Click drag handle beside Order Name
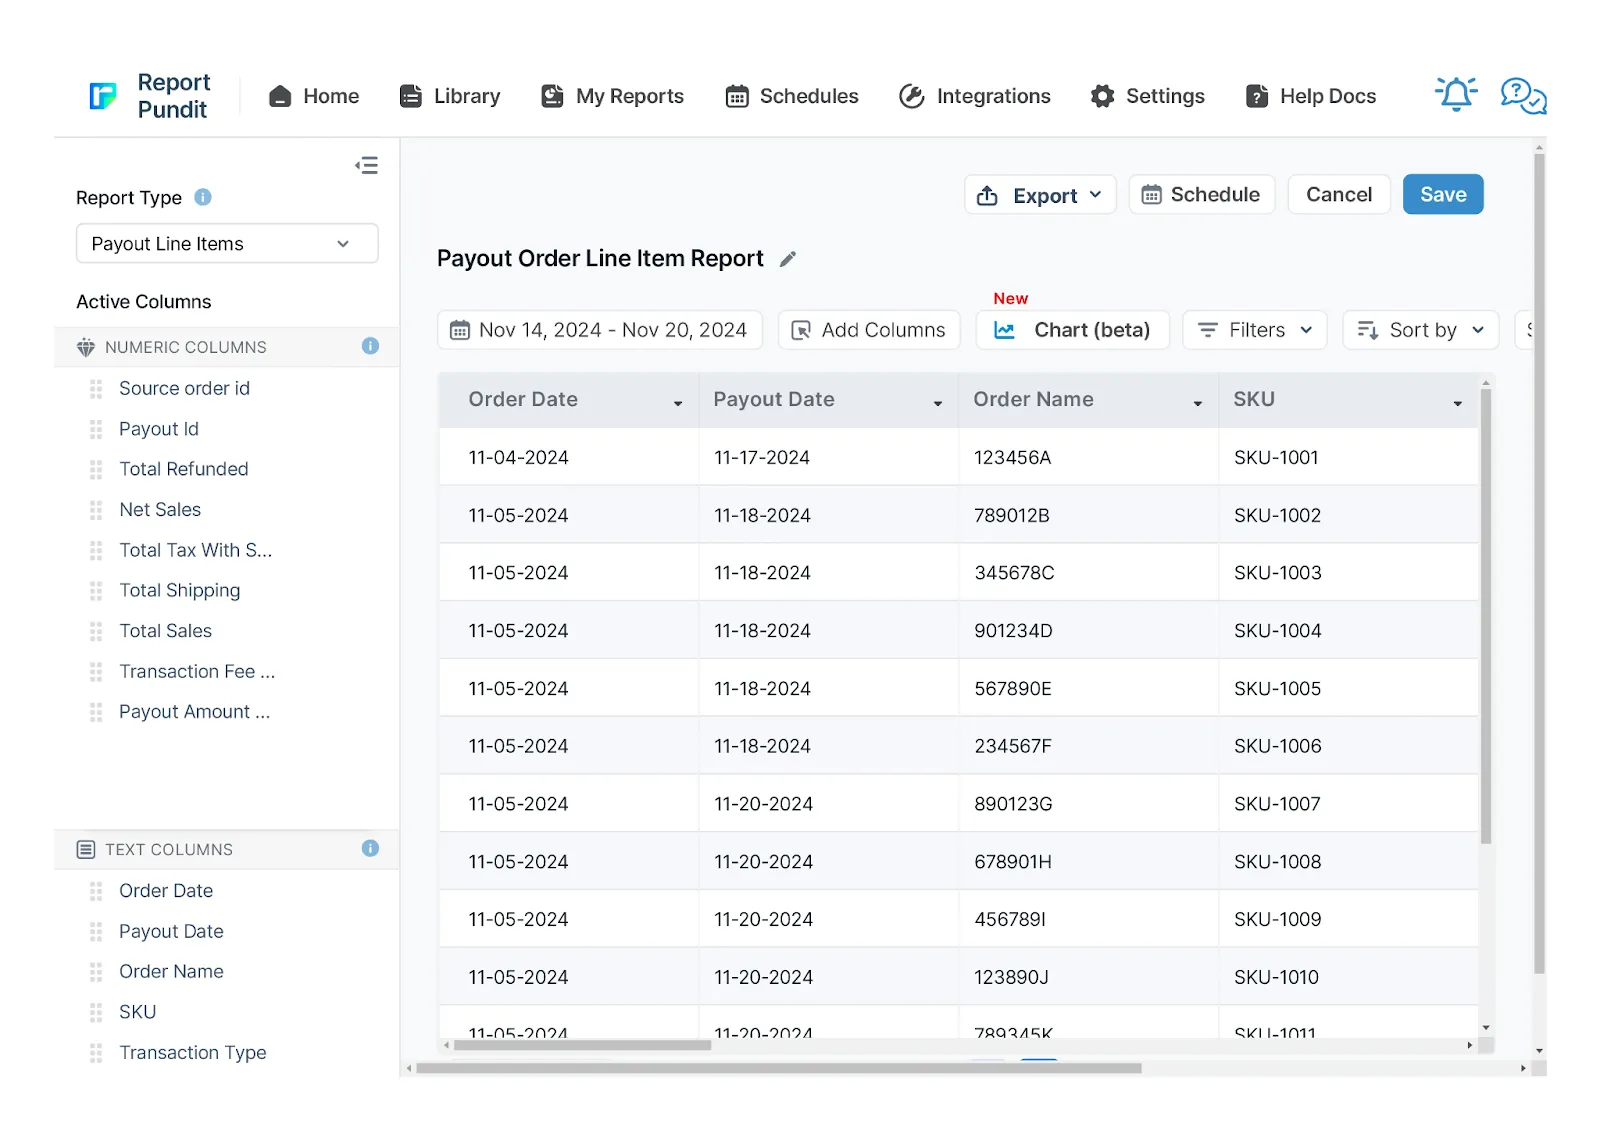Screen dimensions: 1600x1130 (96, 972)
